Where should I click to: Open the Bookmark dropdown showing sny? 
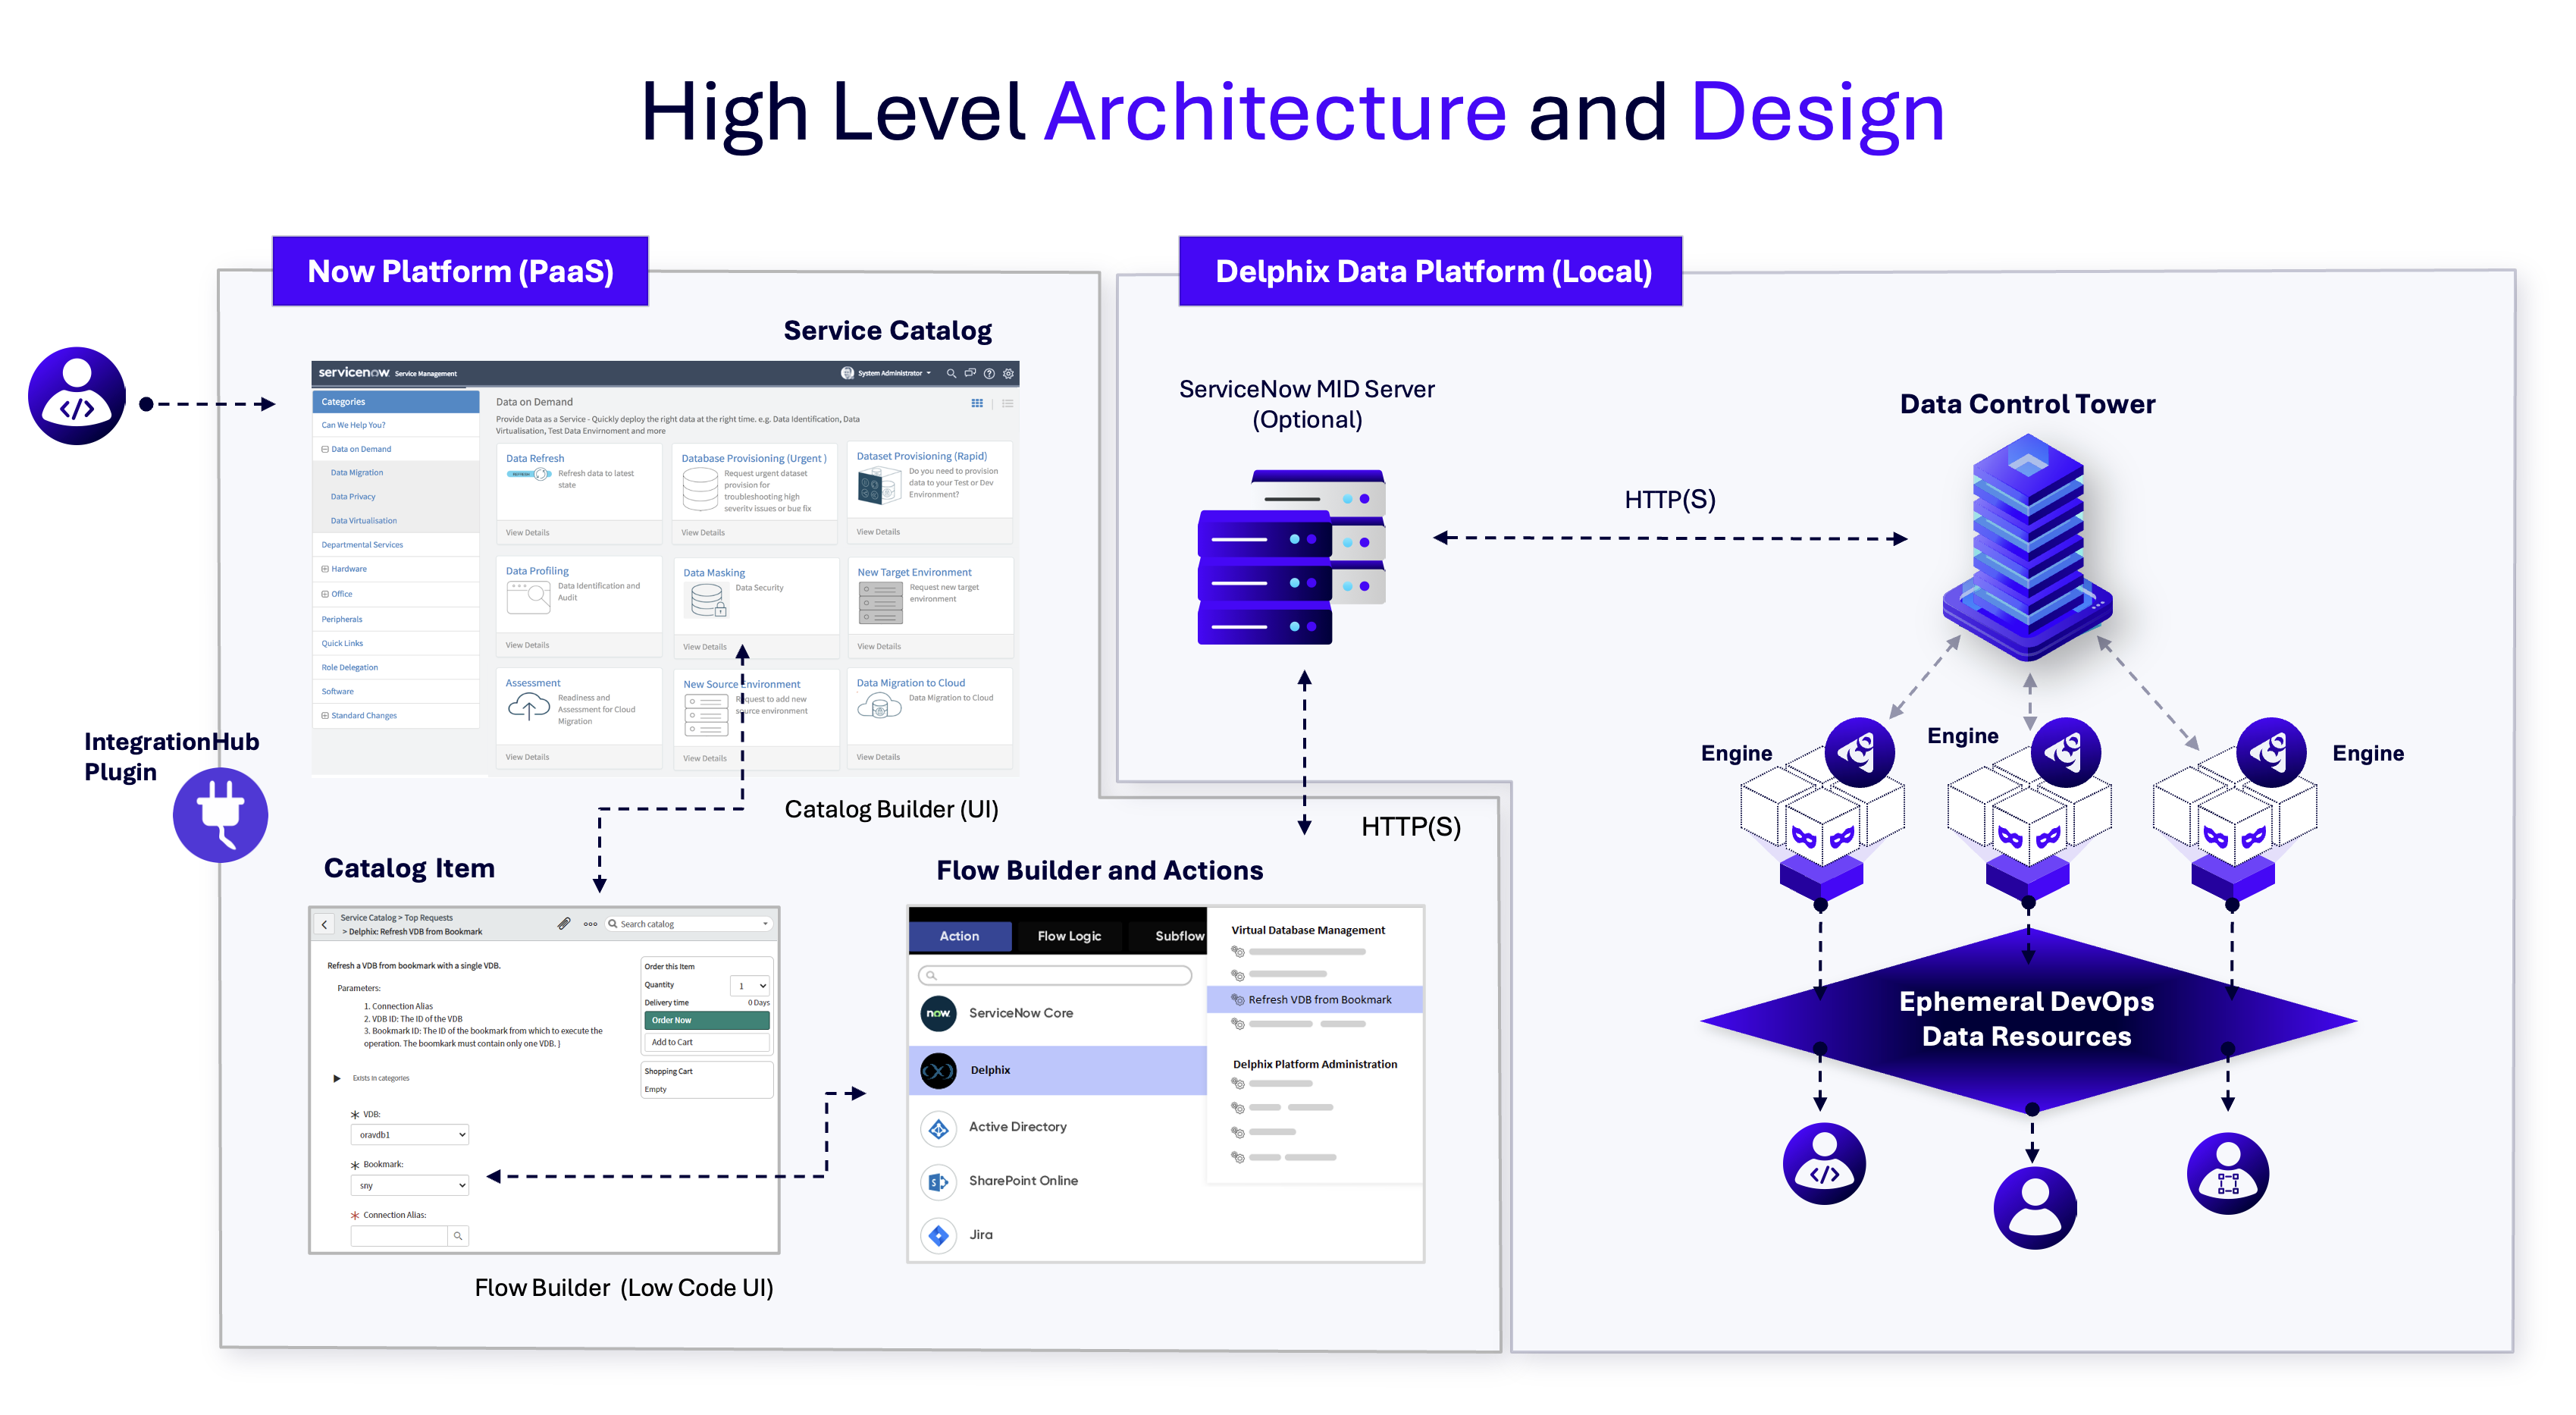pyautogui.click(x=409, y=1186)
